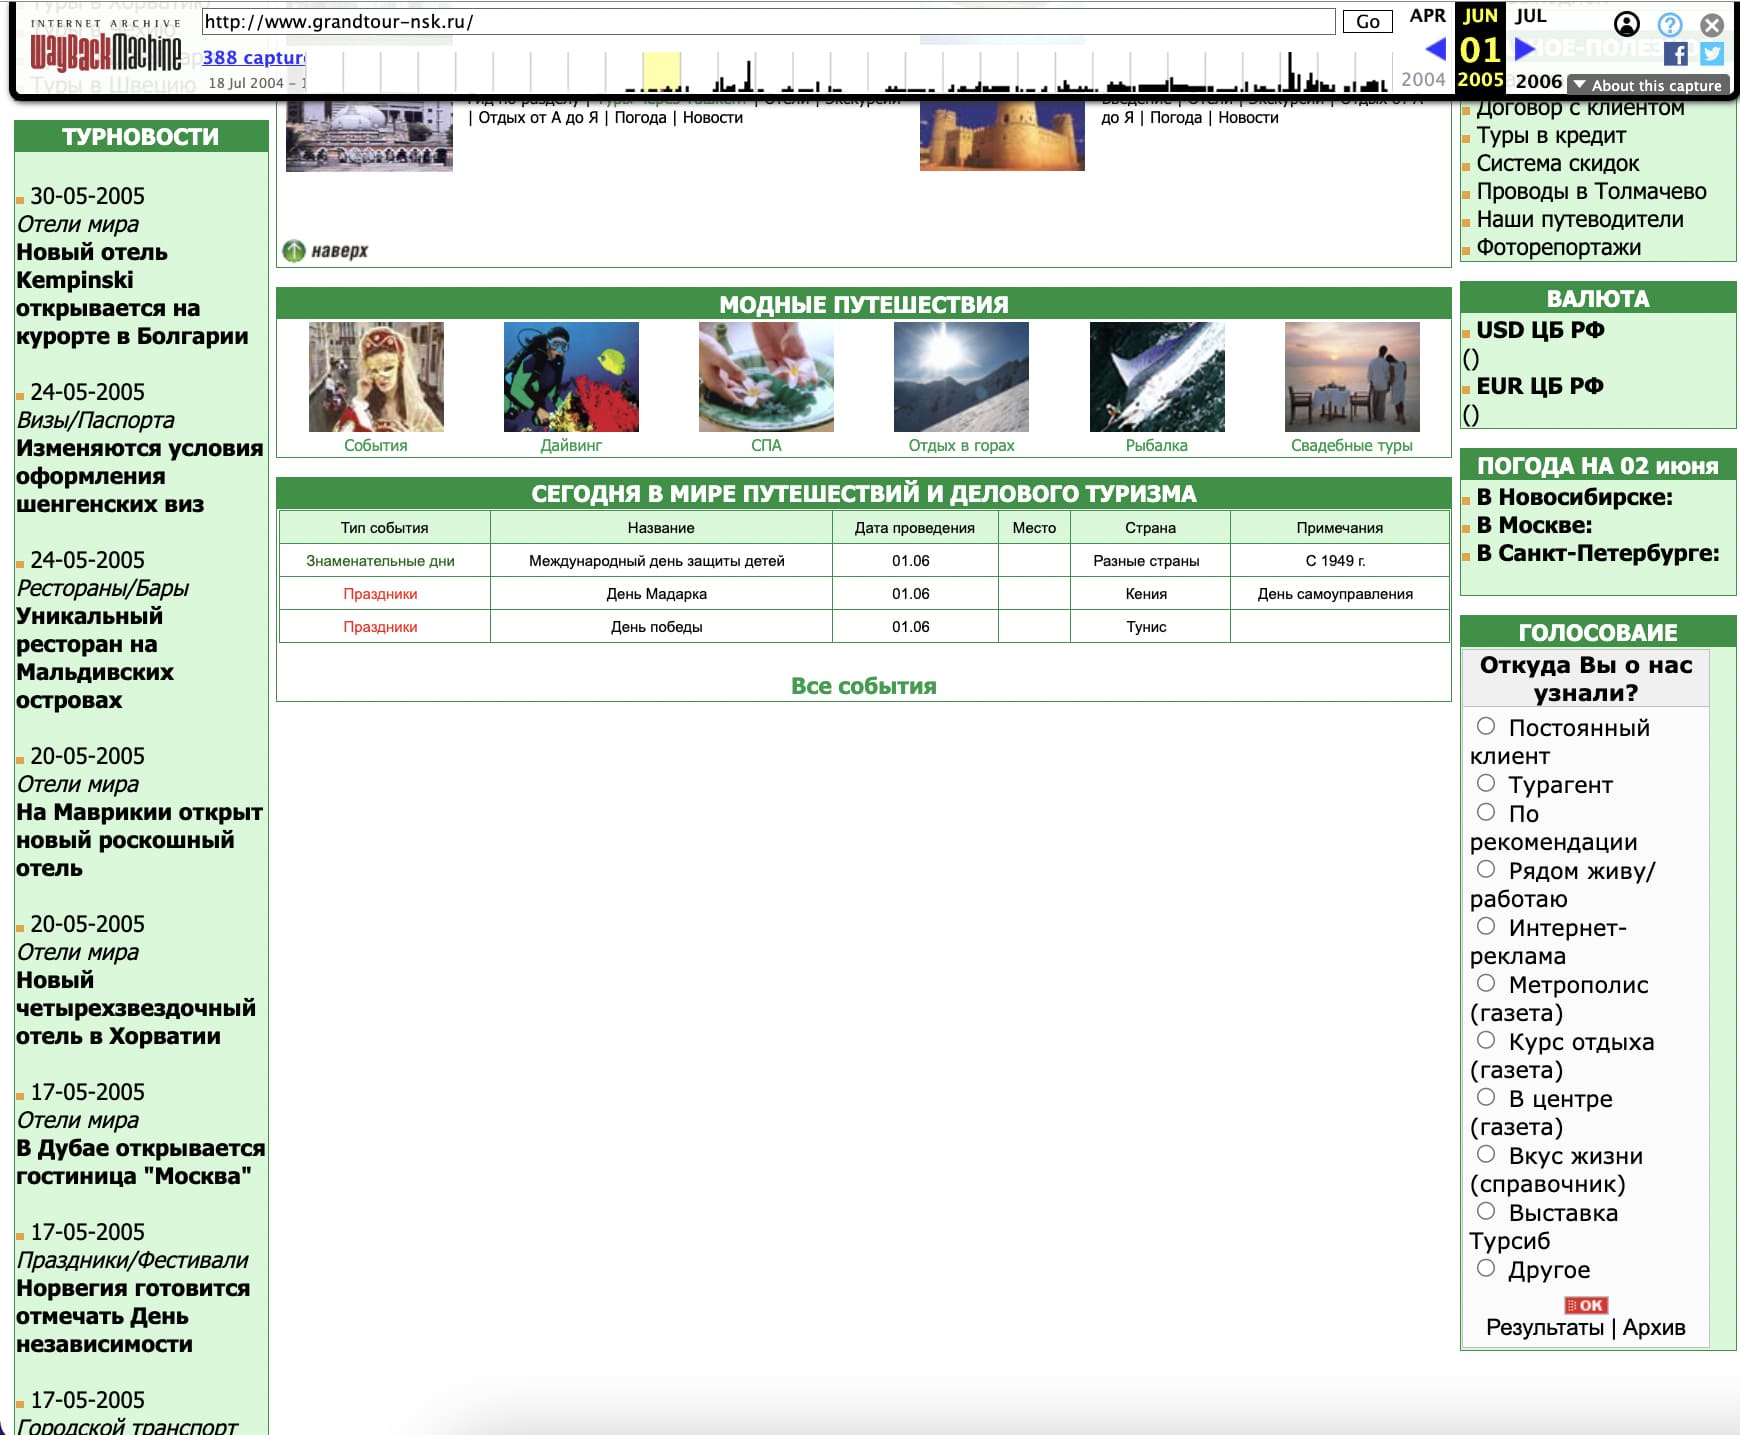Click USD ЦБ РФ currency label
Screen dimensions: 1740x1435
click(x=1540, y=330)
